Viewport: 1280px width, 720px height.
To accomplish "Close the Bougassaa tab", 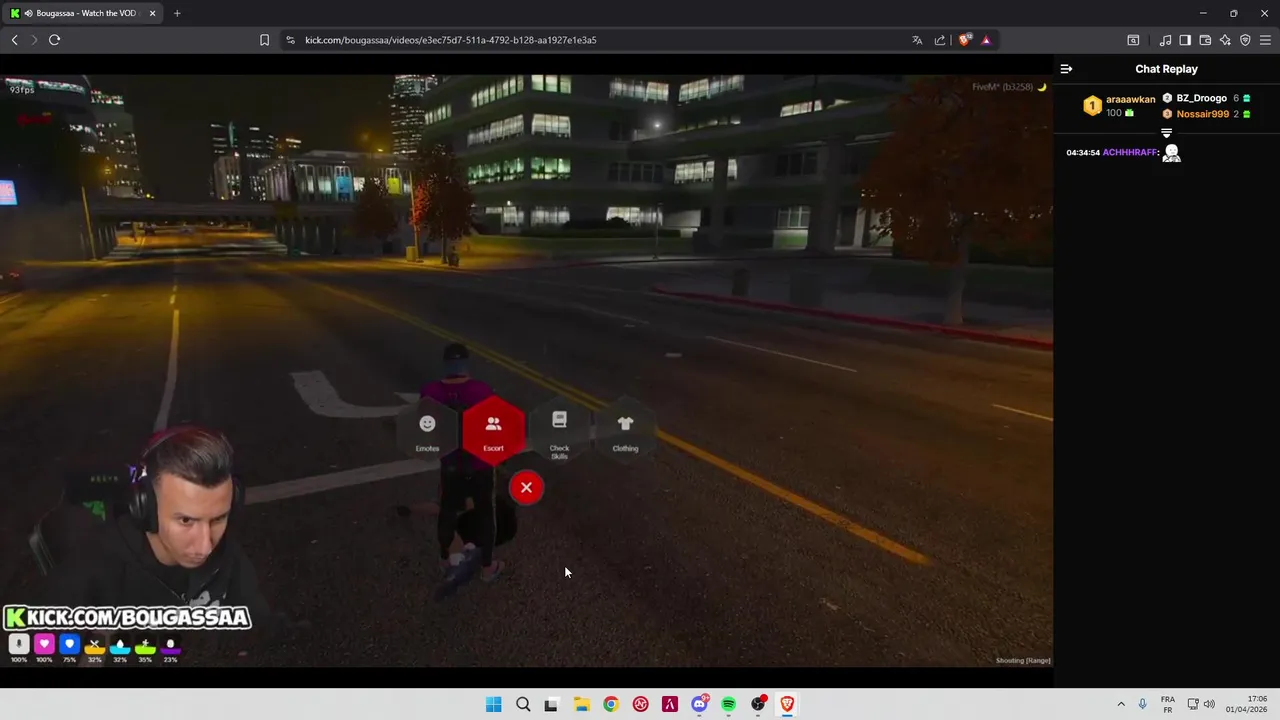I will [x=152, y=13].
